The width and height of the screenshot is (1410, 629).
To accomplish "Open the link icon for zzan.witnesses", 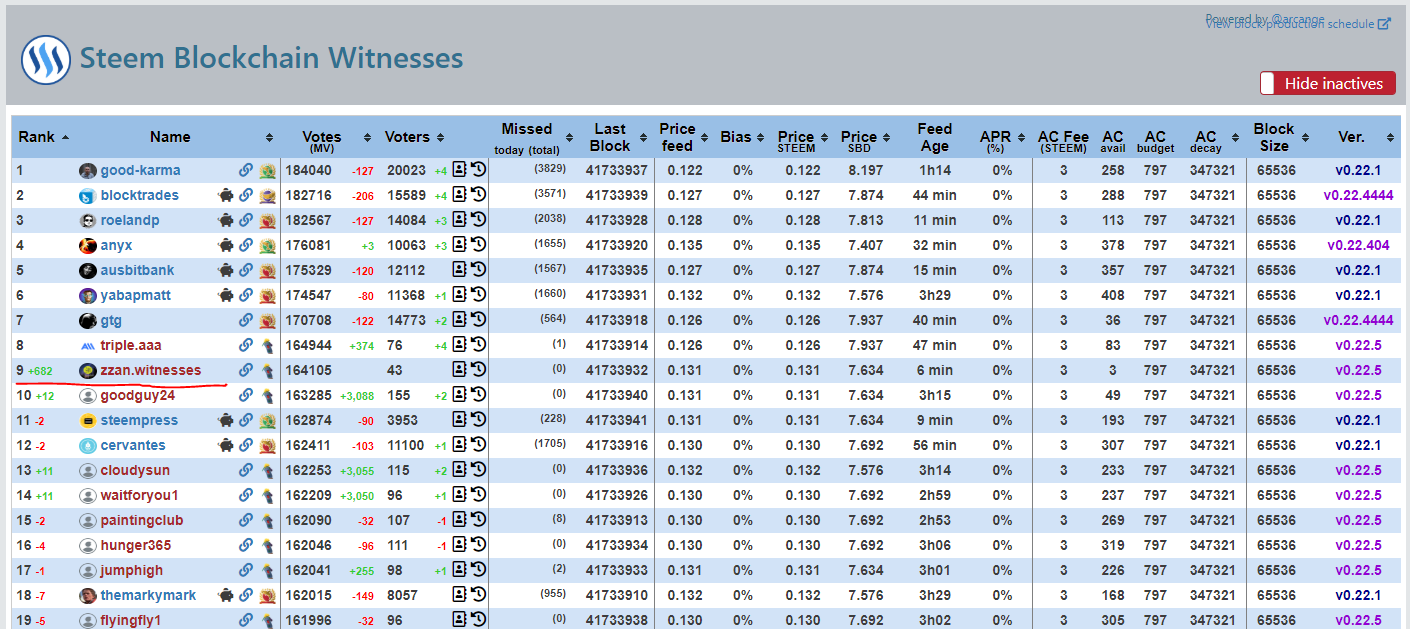I will (246, 370).
